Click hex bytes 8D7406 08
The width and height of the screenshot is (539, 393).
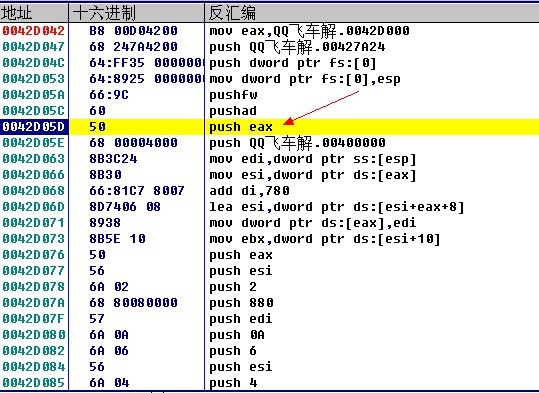(125, 207)
